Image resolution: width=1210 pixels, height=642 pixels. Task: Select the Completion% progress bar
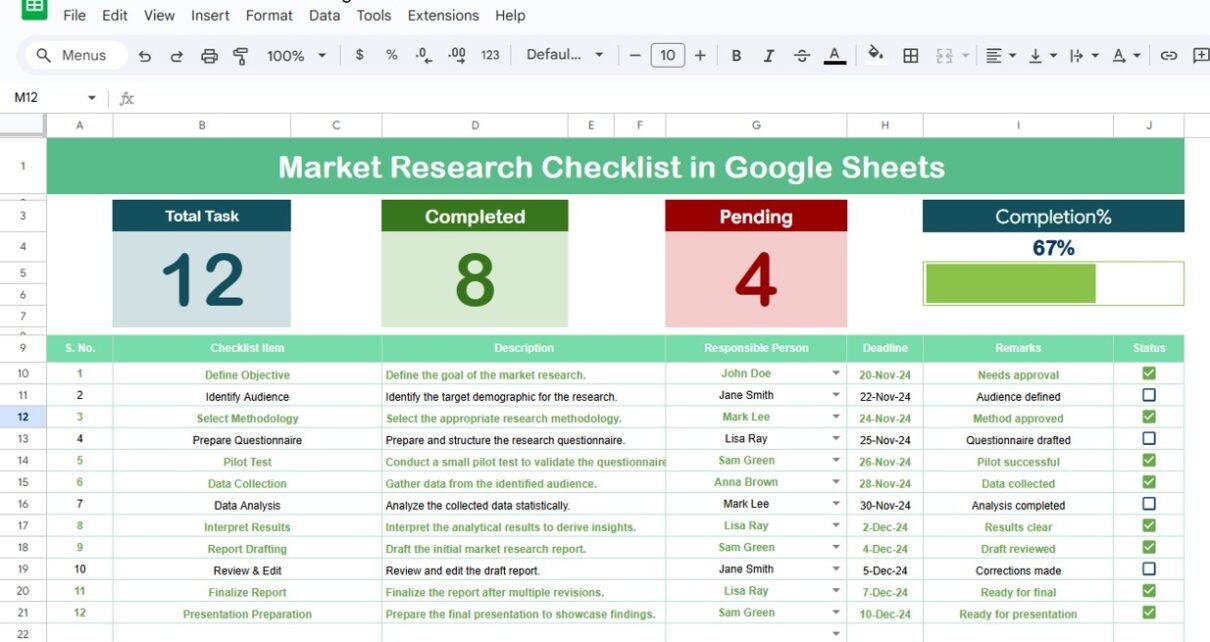tap(1053, 283)
